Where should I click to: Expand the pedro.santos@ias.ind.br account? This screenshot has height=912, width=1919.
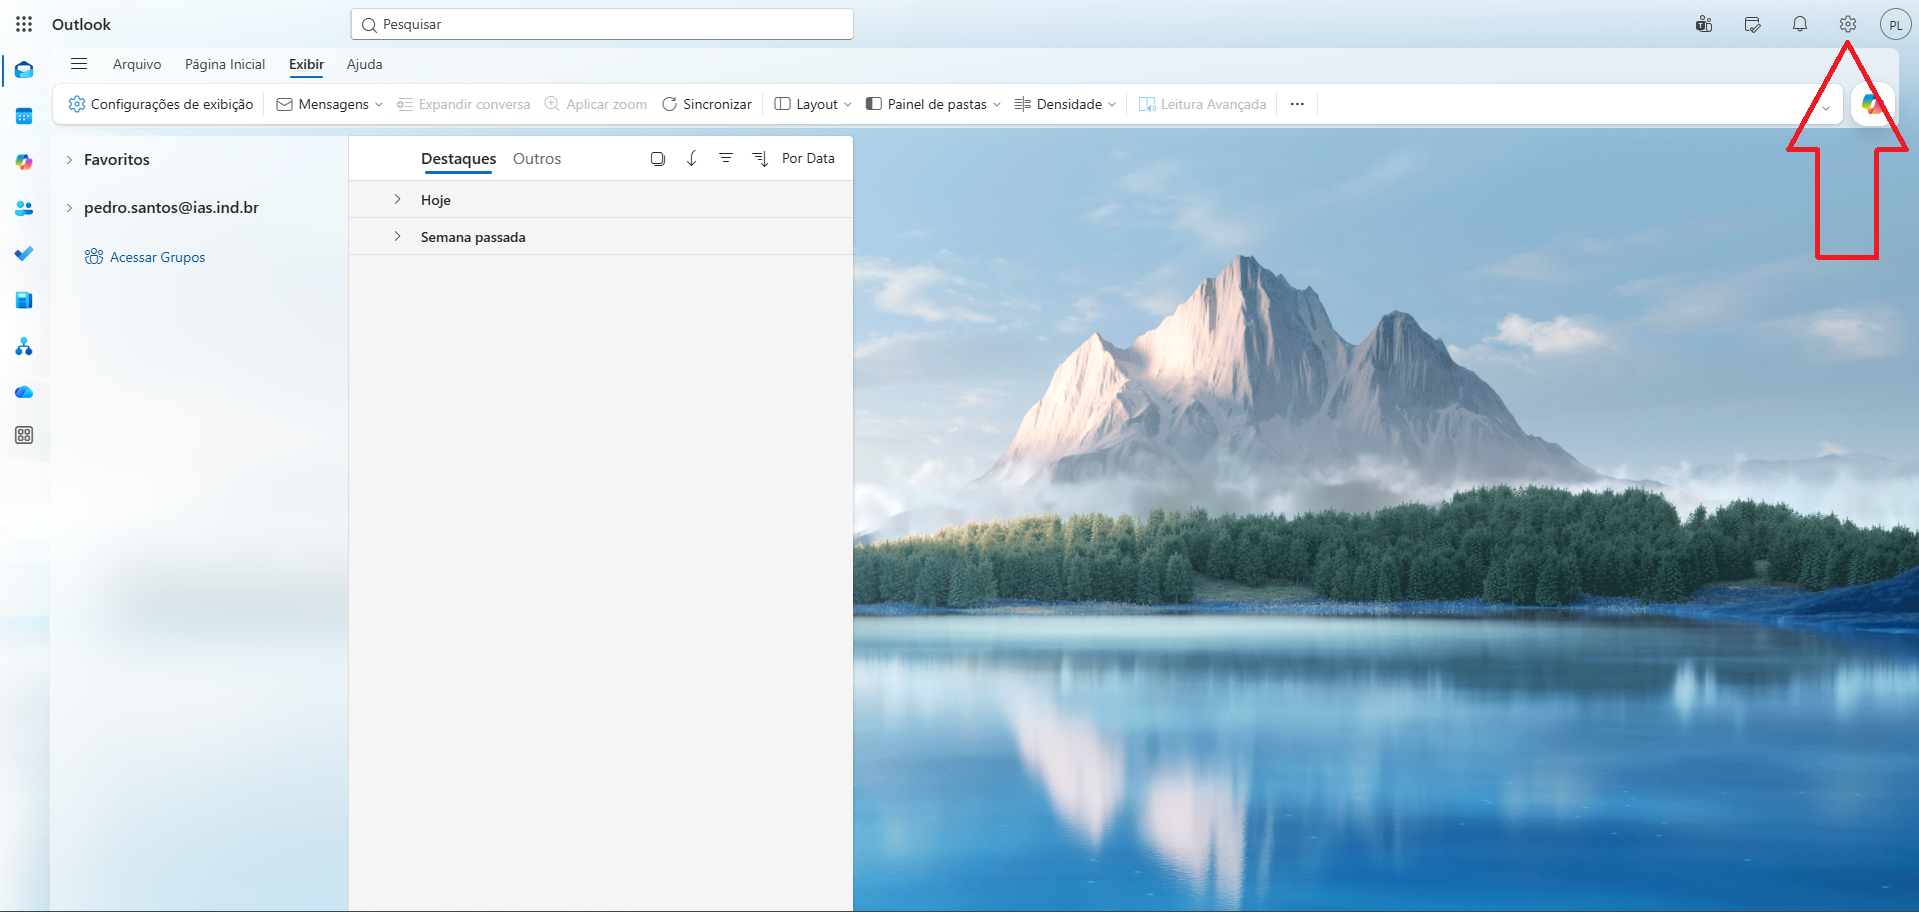(69, 208)
